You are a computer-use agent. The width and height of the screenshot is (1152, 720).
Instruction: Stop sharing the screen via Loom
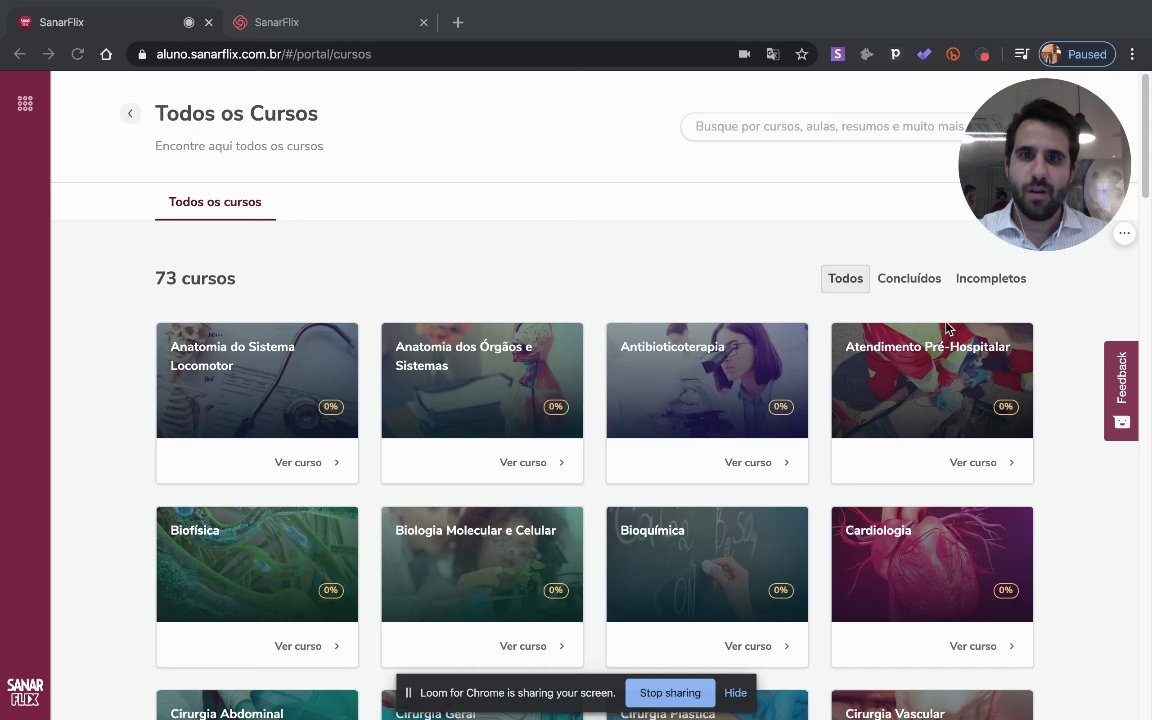pos(670,693)
